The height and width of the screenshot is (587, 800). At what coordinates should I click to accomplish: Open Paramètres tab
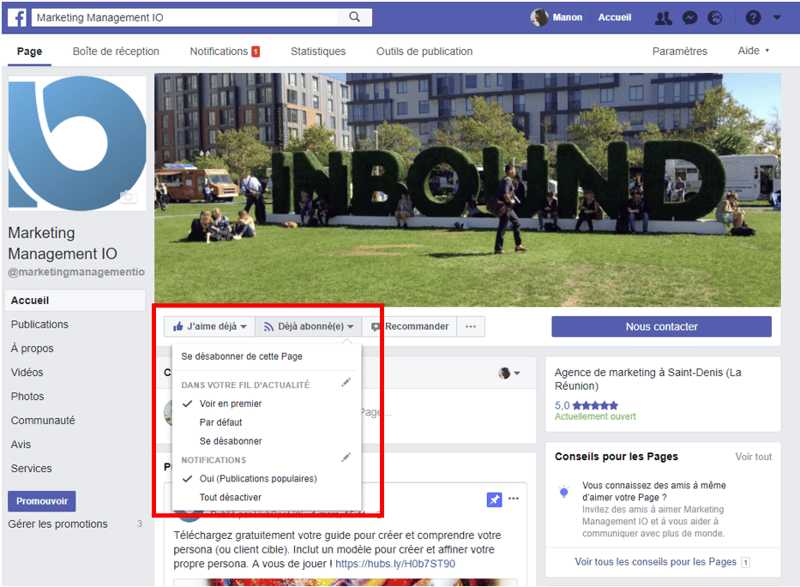tap(680, 52)
